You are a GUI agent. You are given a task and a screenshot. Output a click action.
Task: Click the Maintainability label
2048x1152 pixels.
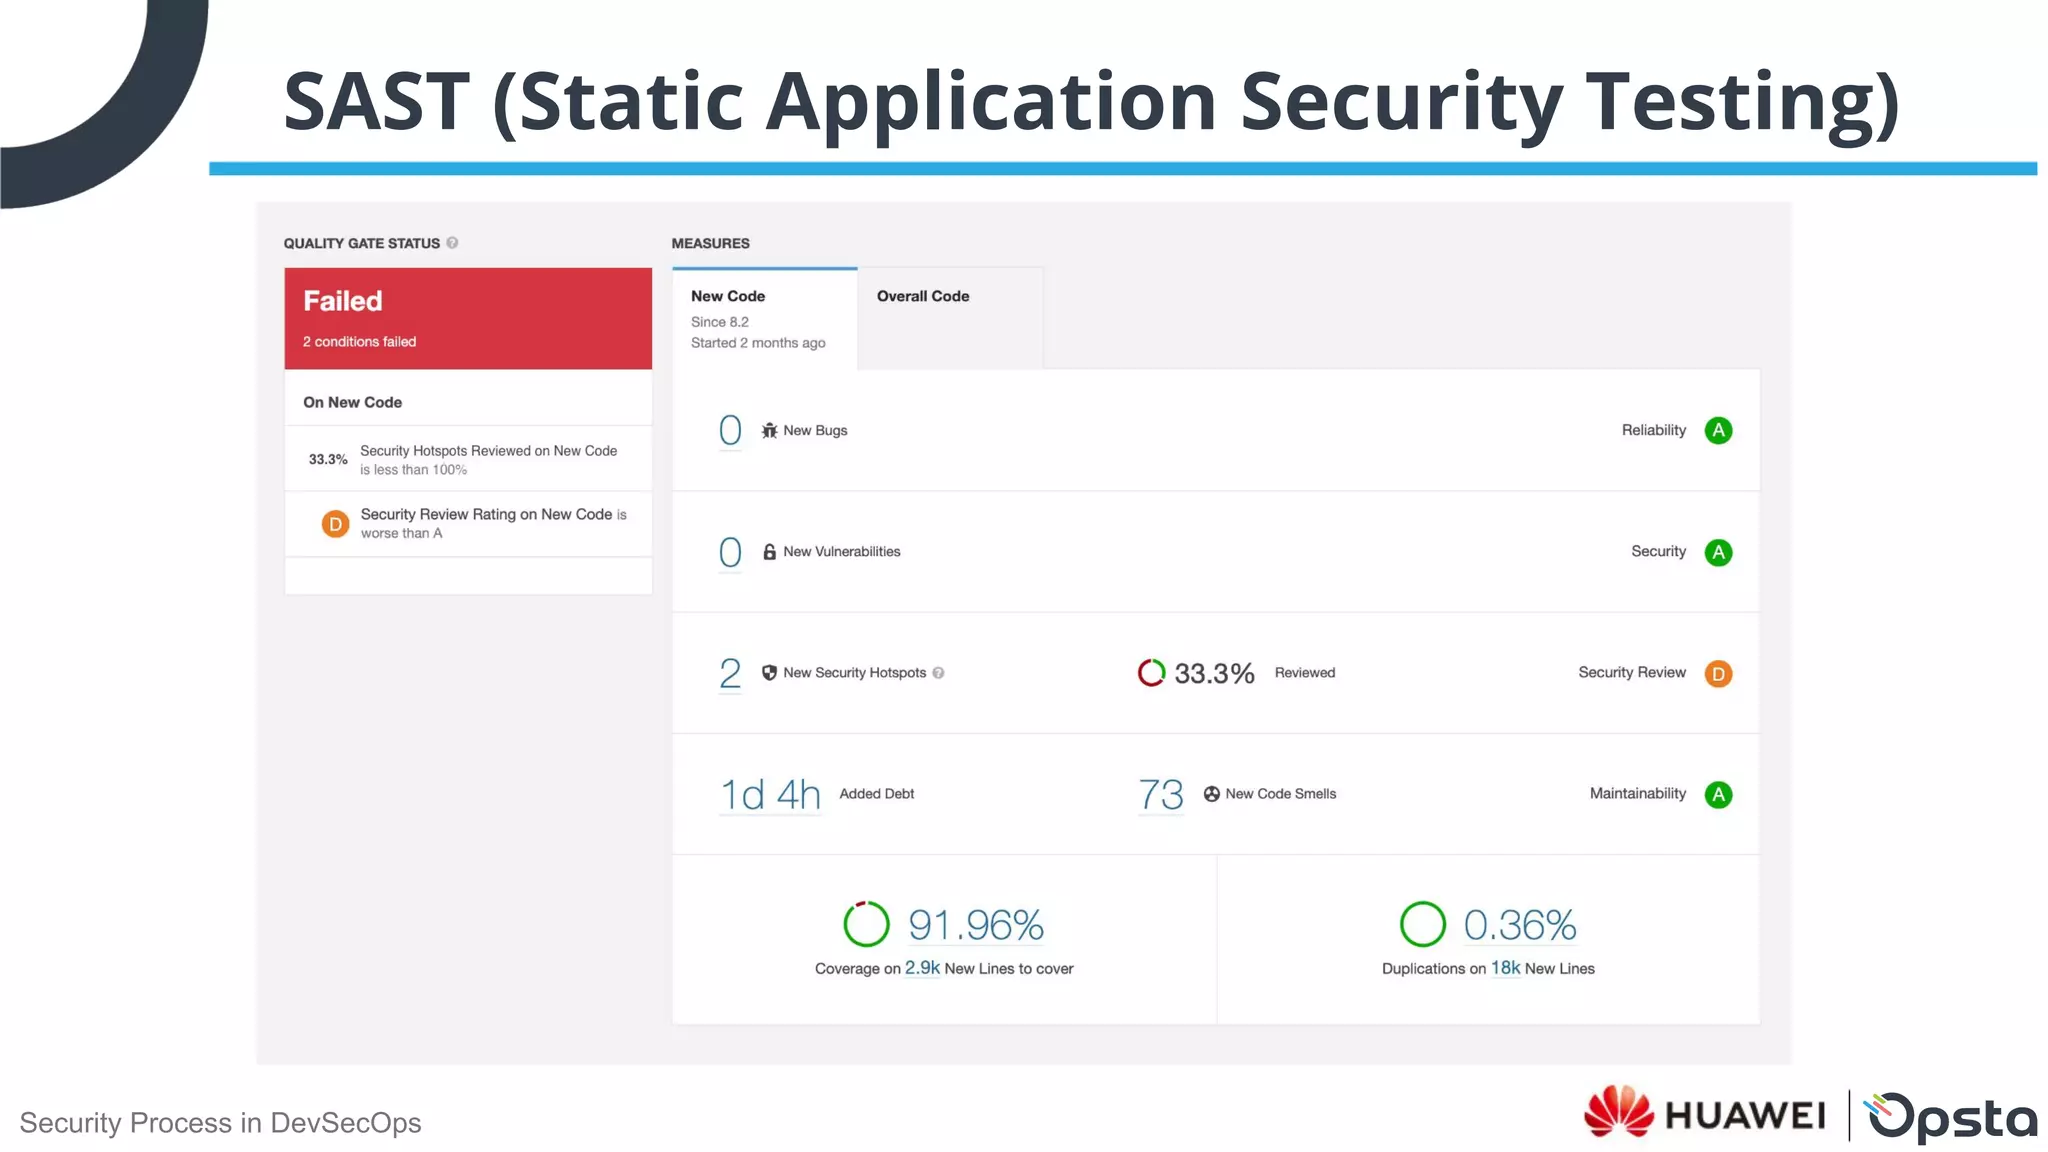click(1638, 793)
